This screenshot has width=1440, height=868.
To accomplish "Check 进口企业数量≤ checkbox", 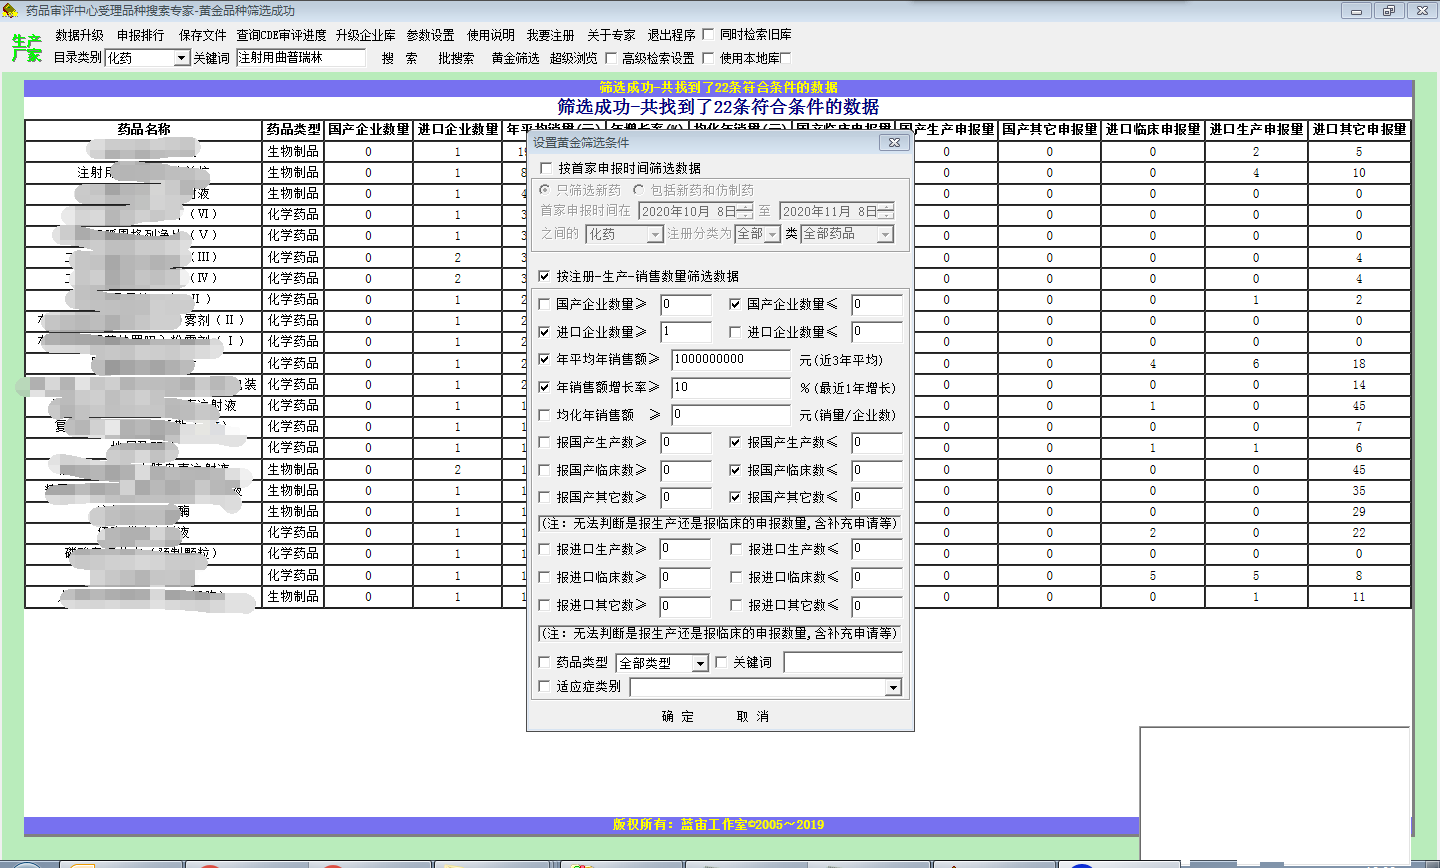I will (735, 332).
